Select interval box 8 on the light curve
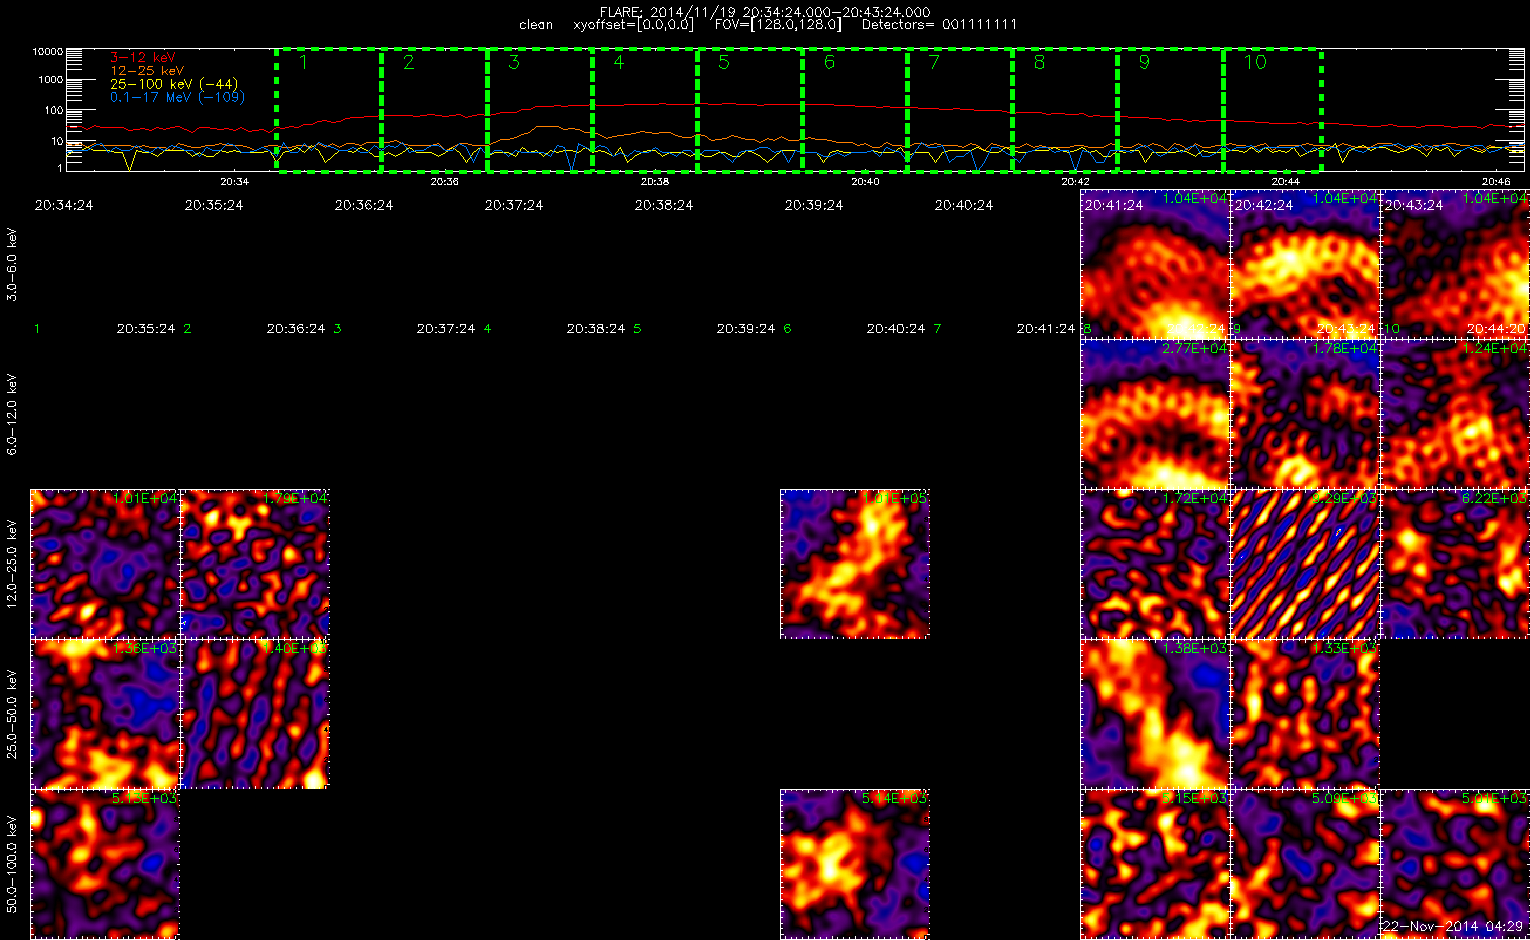This screenshot has height=940, width=1530. pyautogui.click(x=1064, y=110)
